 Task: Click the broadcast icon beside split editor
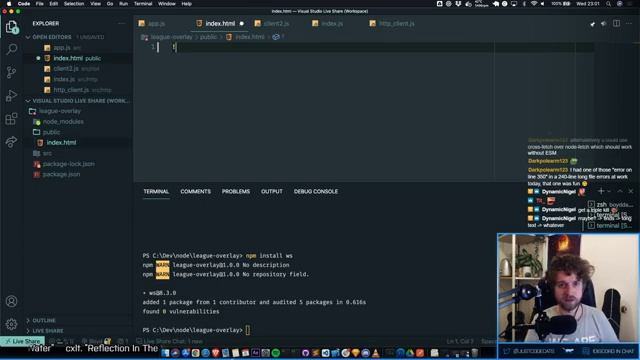604,24
